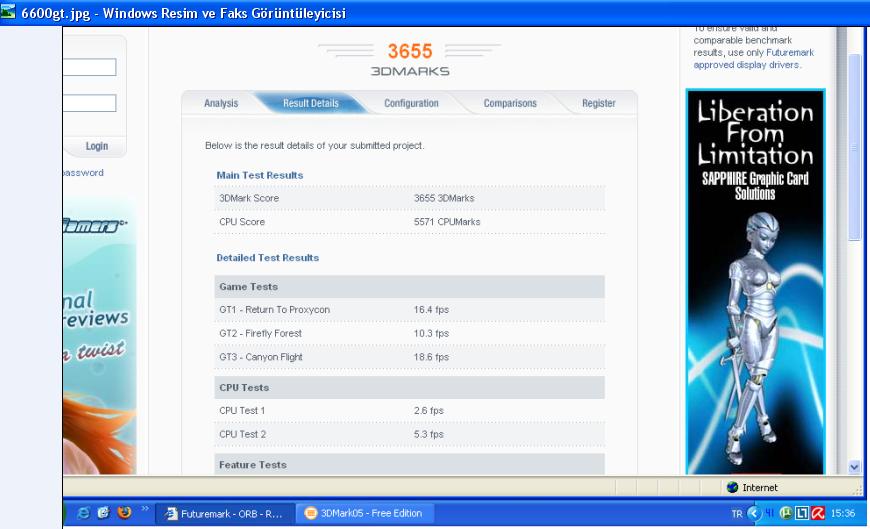Click the CPU Test 1 label
The height and width of the screenshot is (529, 870).
tap(242, 411)
